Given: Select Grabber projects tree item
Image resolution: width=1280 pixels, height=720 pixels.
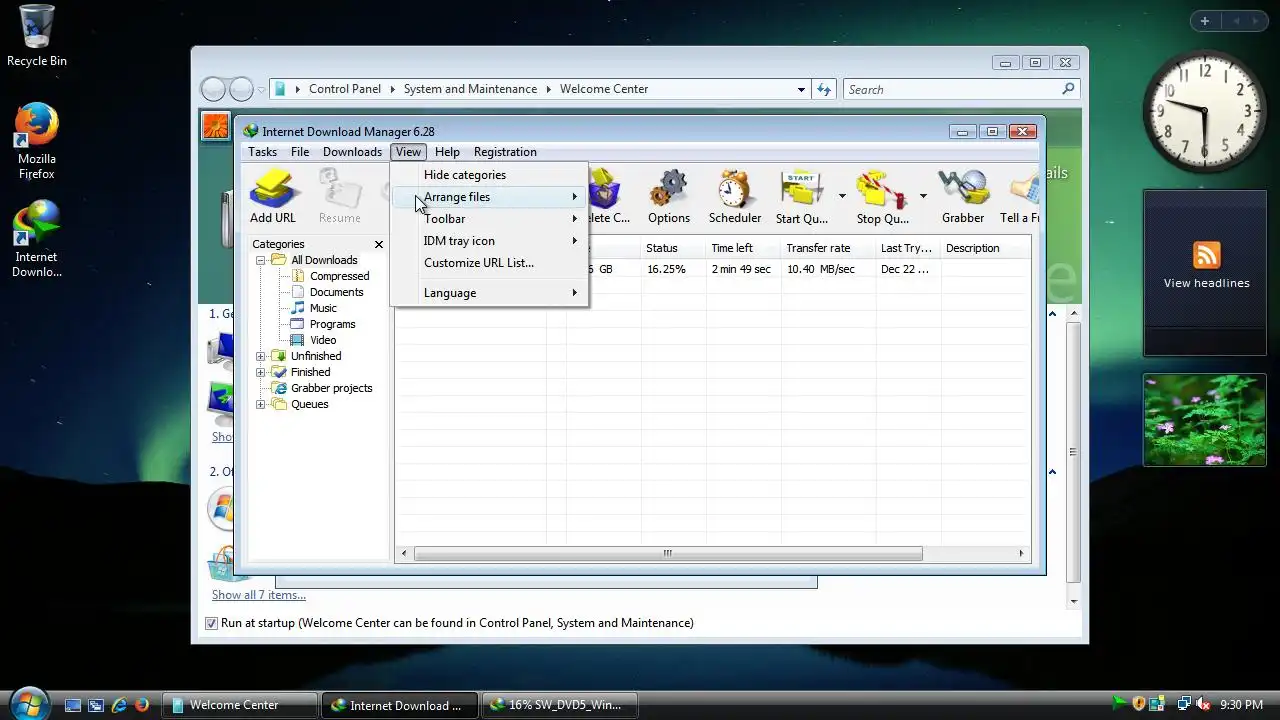Looking at the screenshot, I should coord(331,388).
